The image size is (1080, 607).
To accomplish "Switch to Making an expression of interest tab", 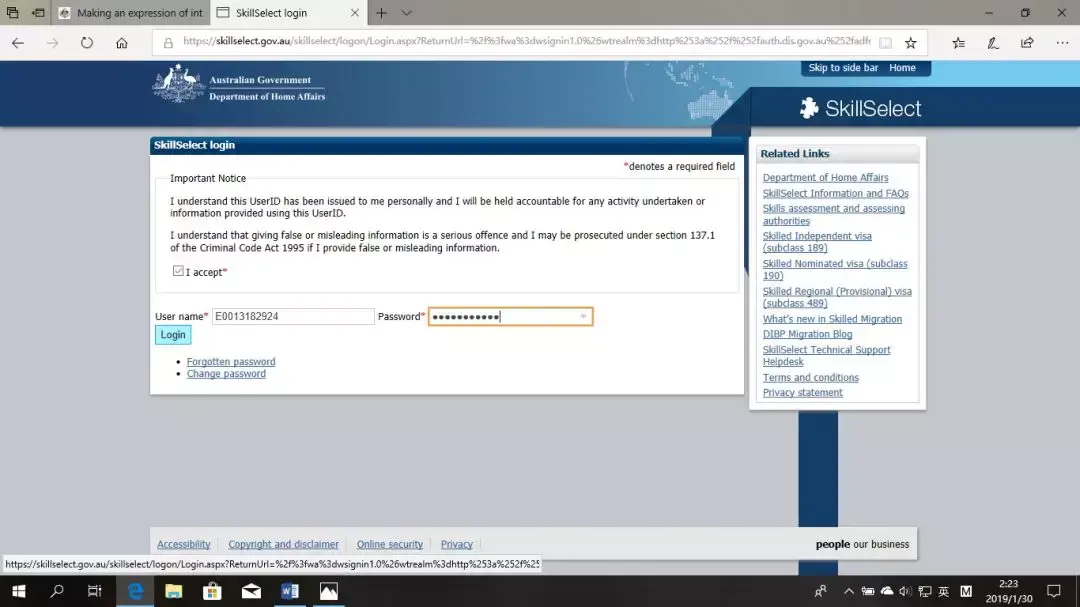I will pyautogui.click(x=131, y=12).
